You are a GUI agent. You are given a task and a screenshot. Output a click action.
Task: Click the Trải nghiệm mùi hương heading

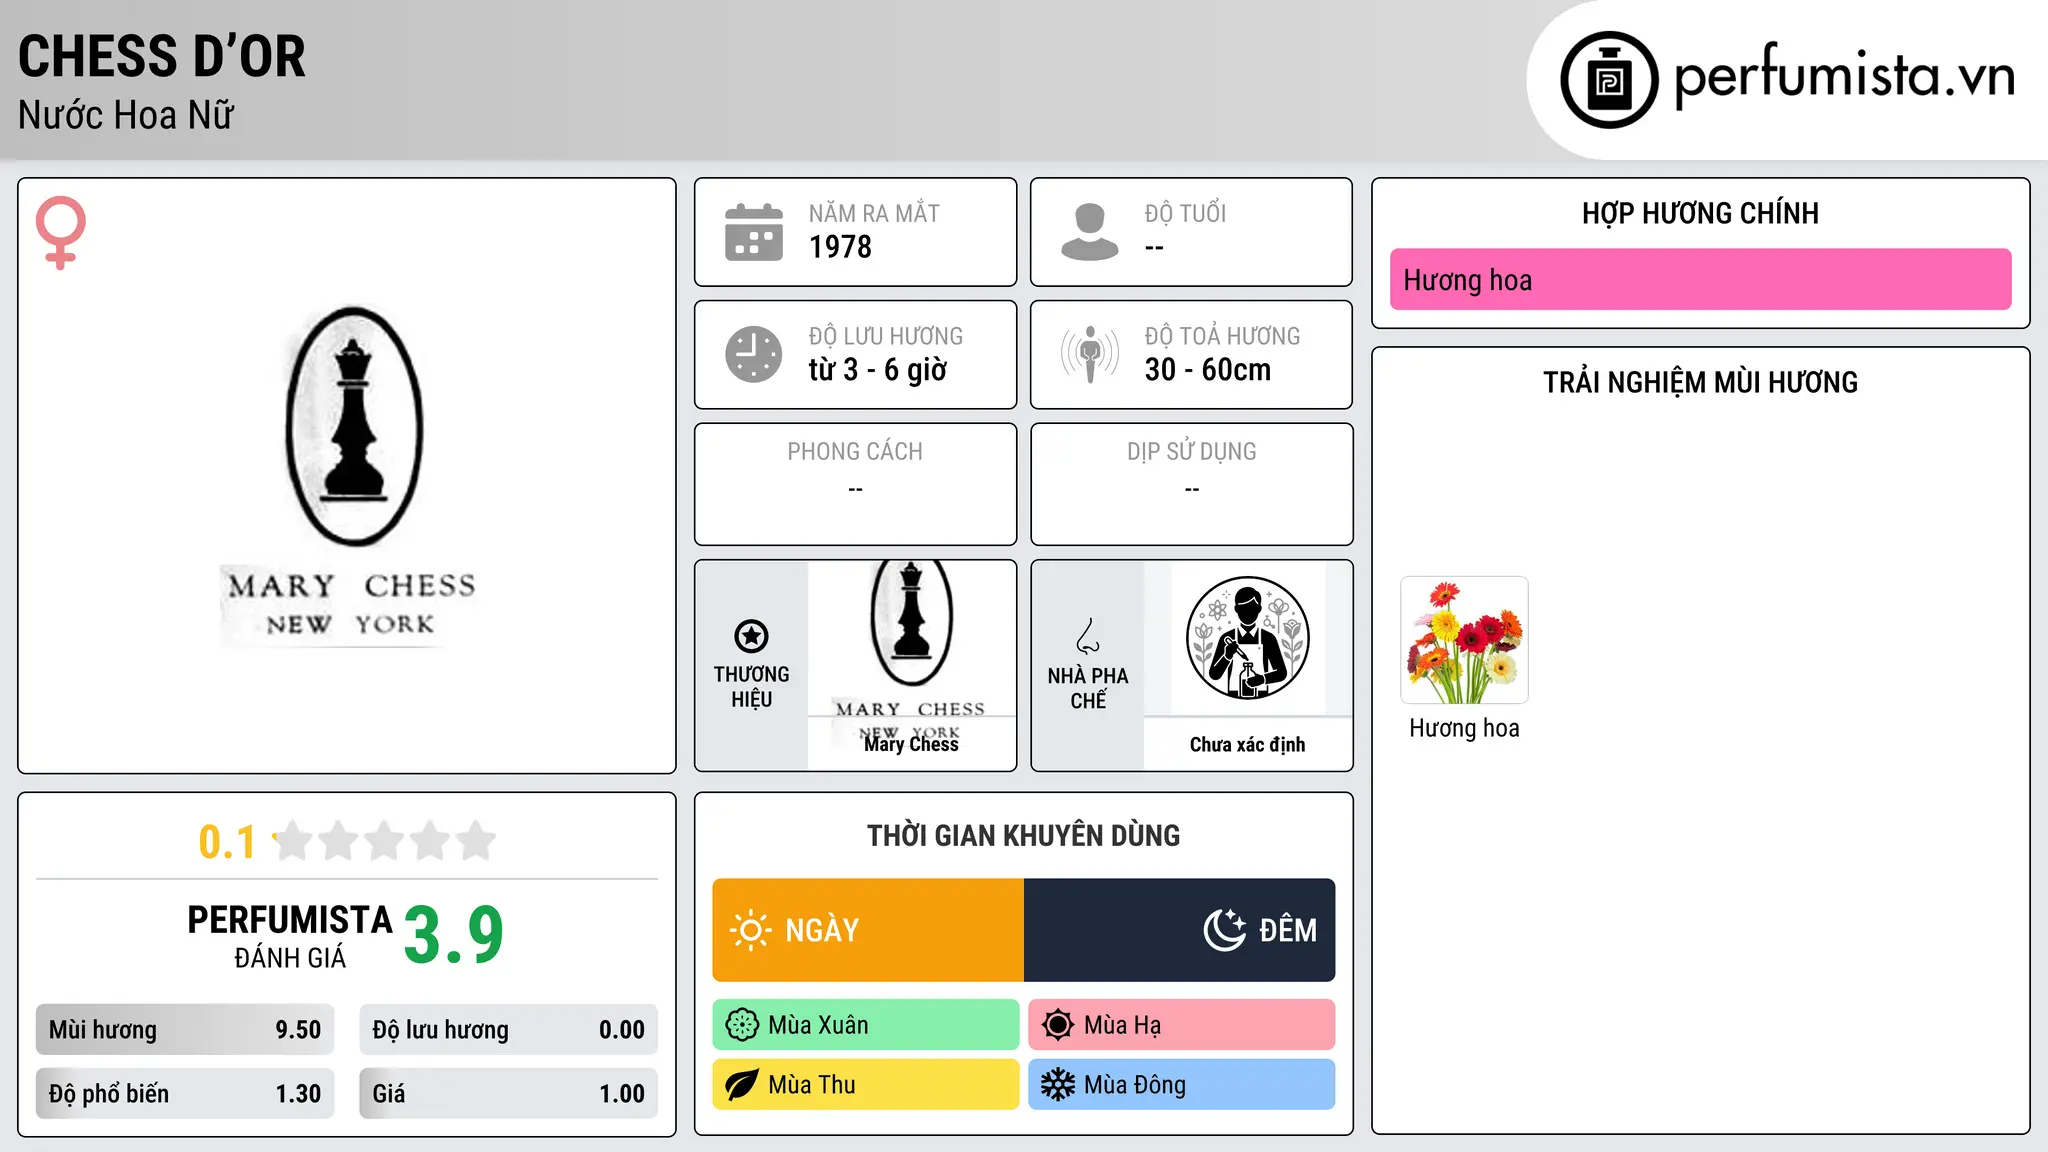[1700, 382]
